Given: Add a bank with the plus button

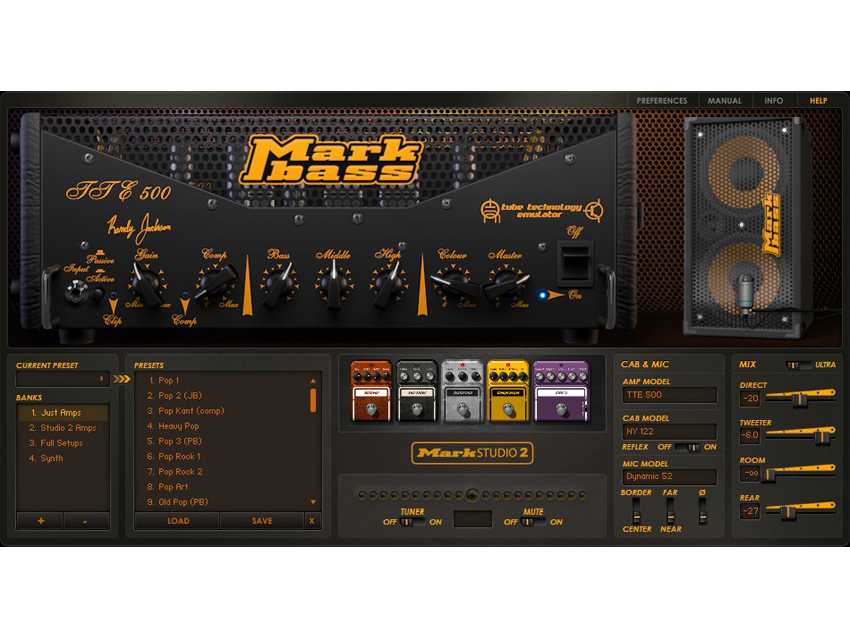Looking at the screenshot, I should coord(41,521).
